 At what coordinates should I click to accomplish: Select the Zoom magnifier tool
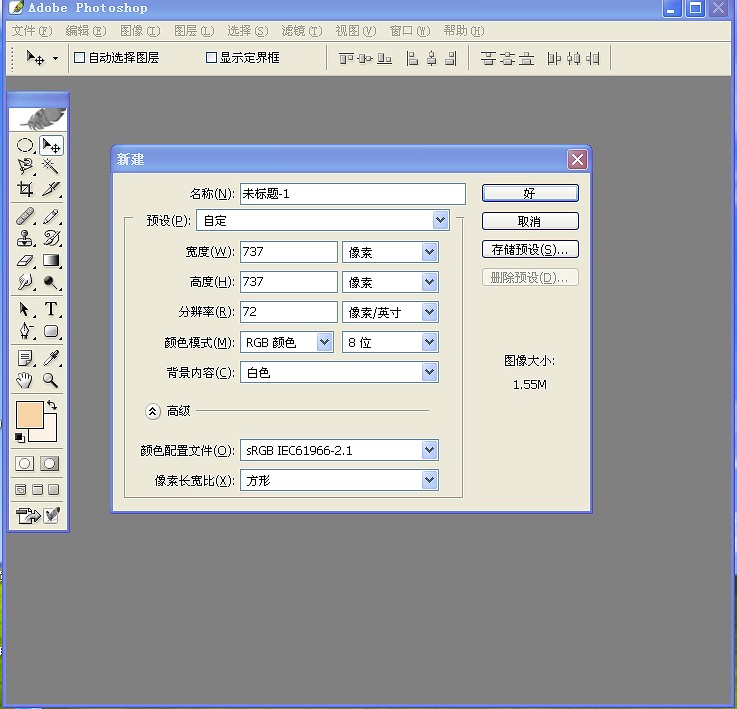(51, 380)
